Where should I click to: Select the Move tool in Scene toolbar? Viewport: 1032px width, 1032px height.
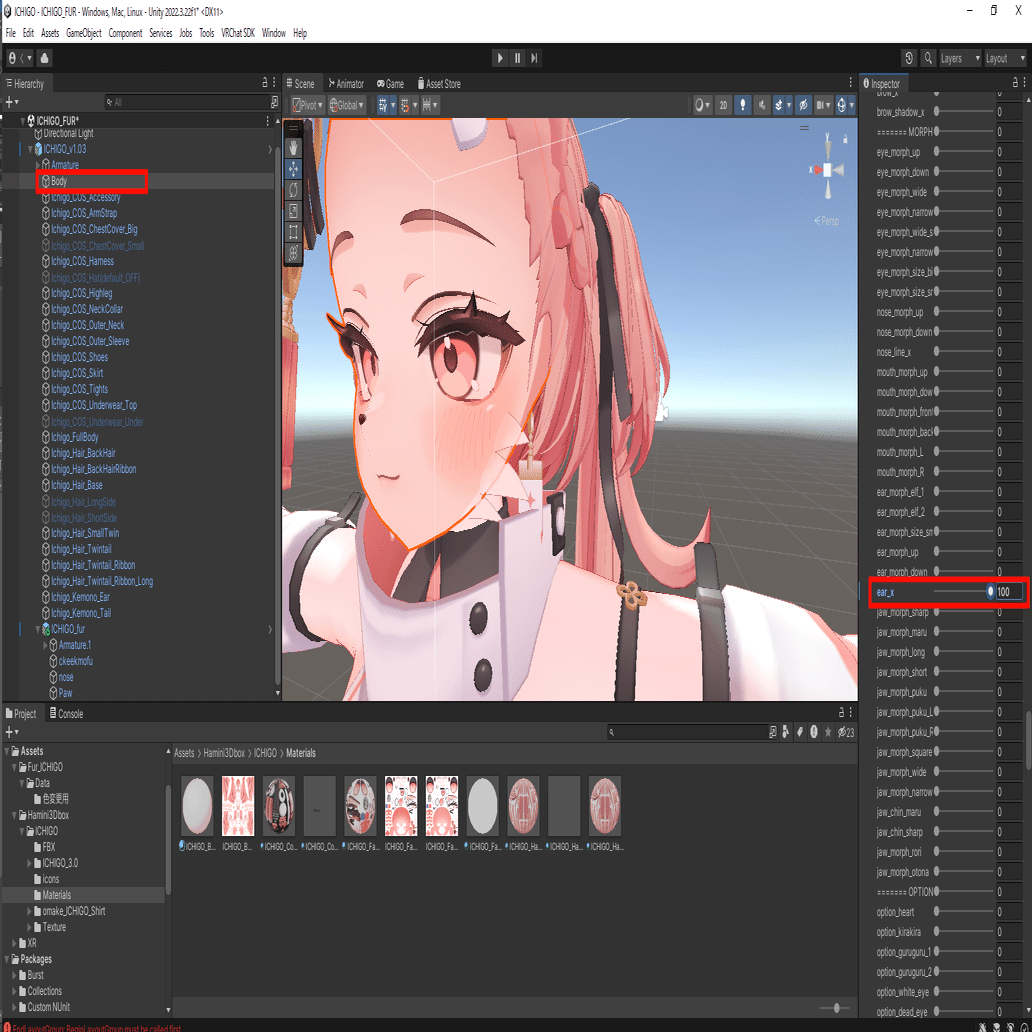293,169
